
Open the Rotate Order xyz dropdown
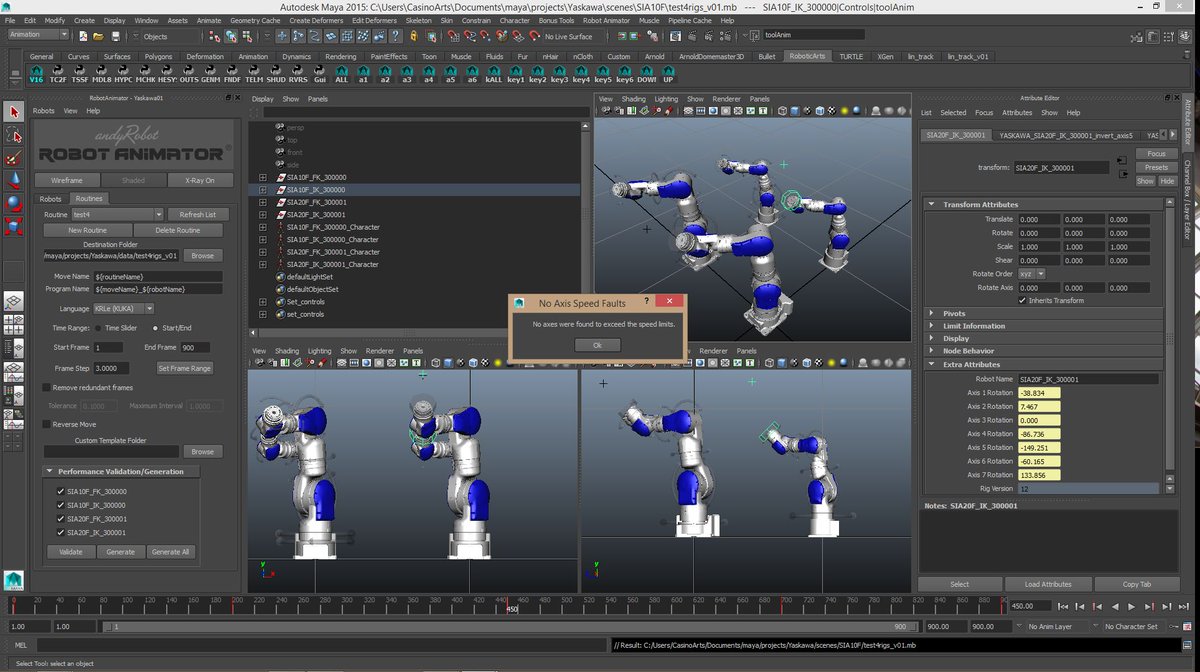(1033, 273)
